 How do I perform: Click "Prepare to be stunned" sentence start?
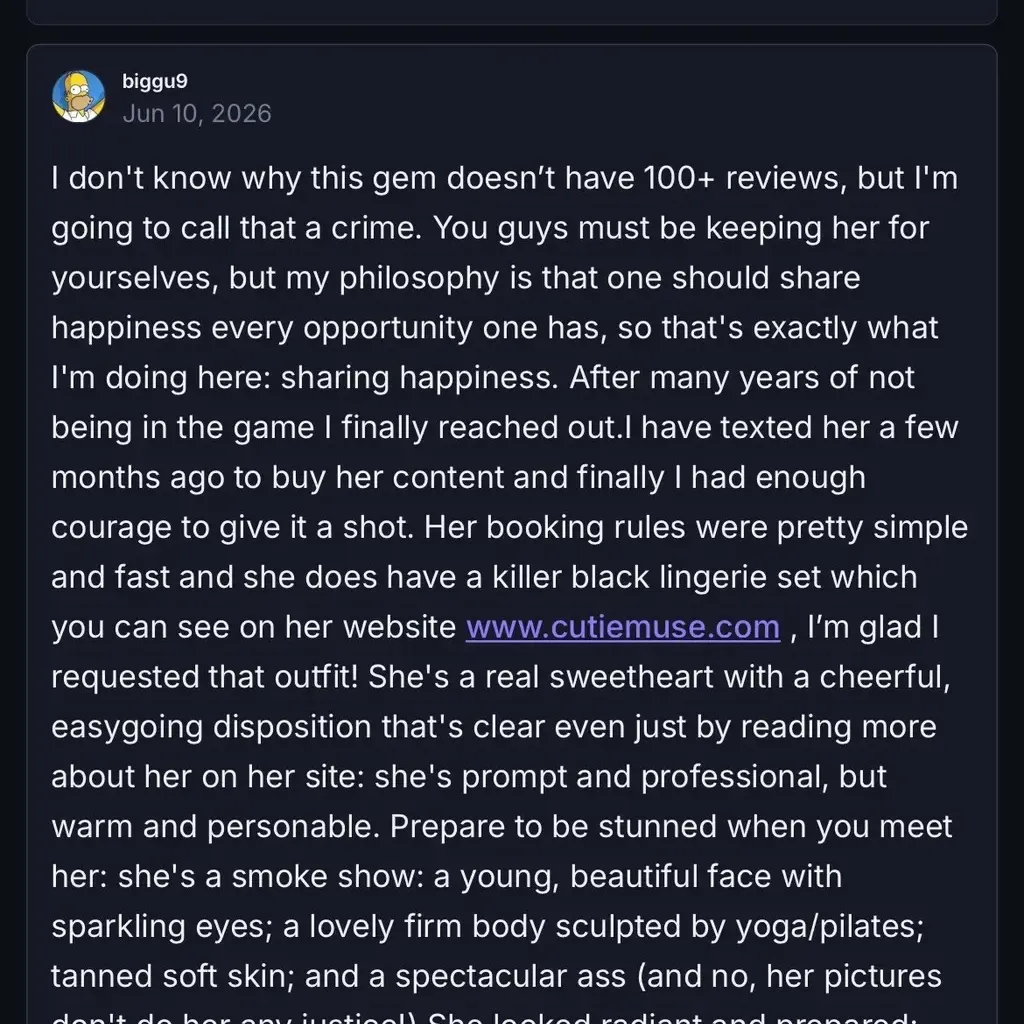click(554, 826)
